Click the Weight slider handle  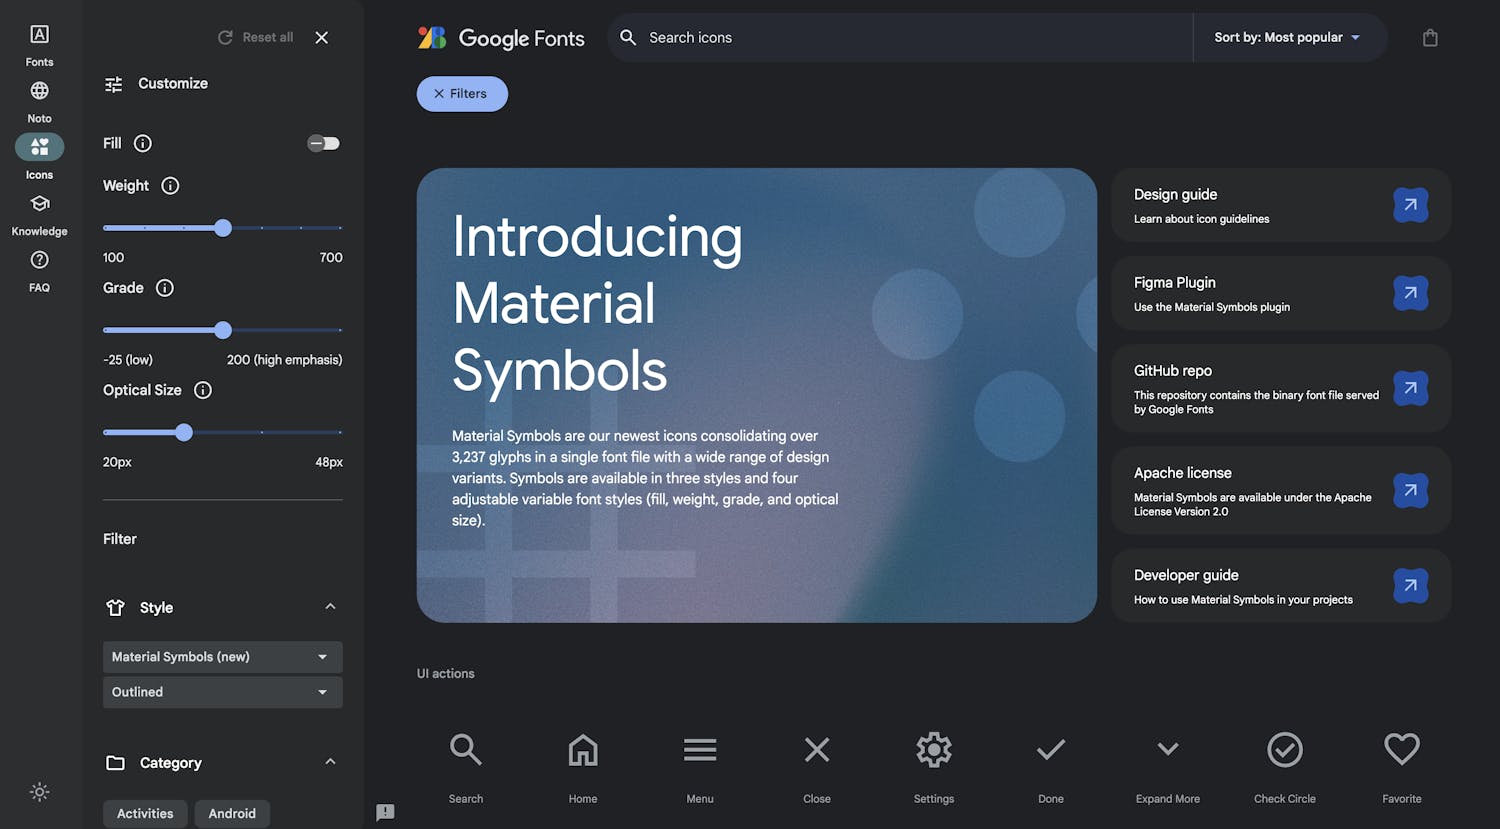coord(223,228)
